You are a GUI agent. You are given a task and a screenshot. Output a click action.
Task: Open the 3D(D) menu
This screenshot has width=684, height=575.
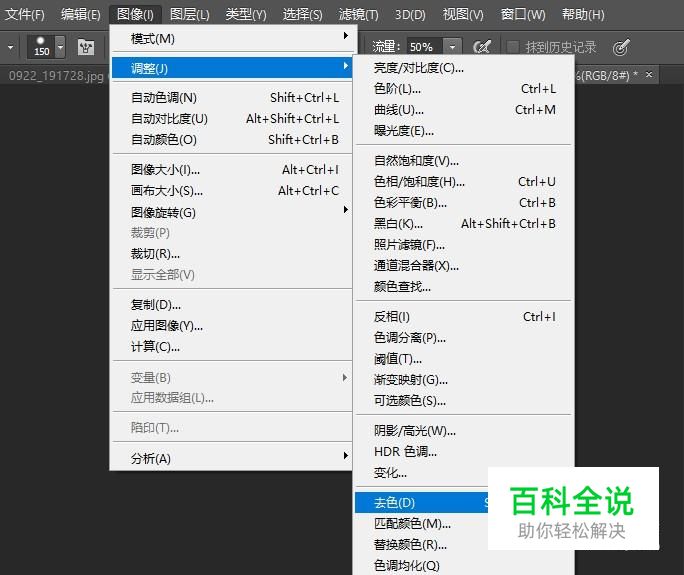[x=410, y=14]
